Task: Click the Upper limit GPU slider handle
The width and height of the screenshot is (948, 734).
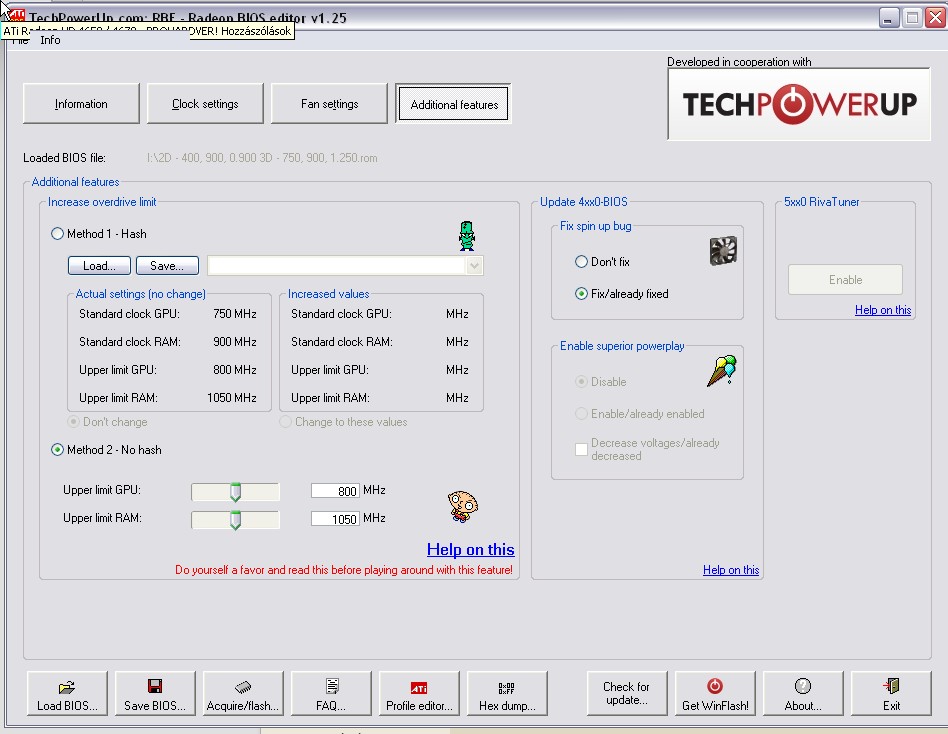Action: (236, 492)
